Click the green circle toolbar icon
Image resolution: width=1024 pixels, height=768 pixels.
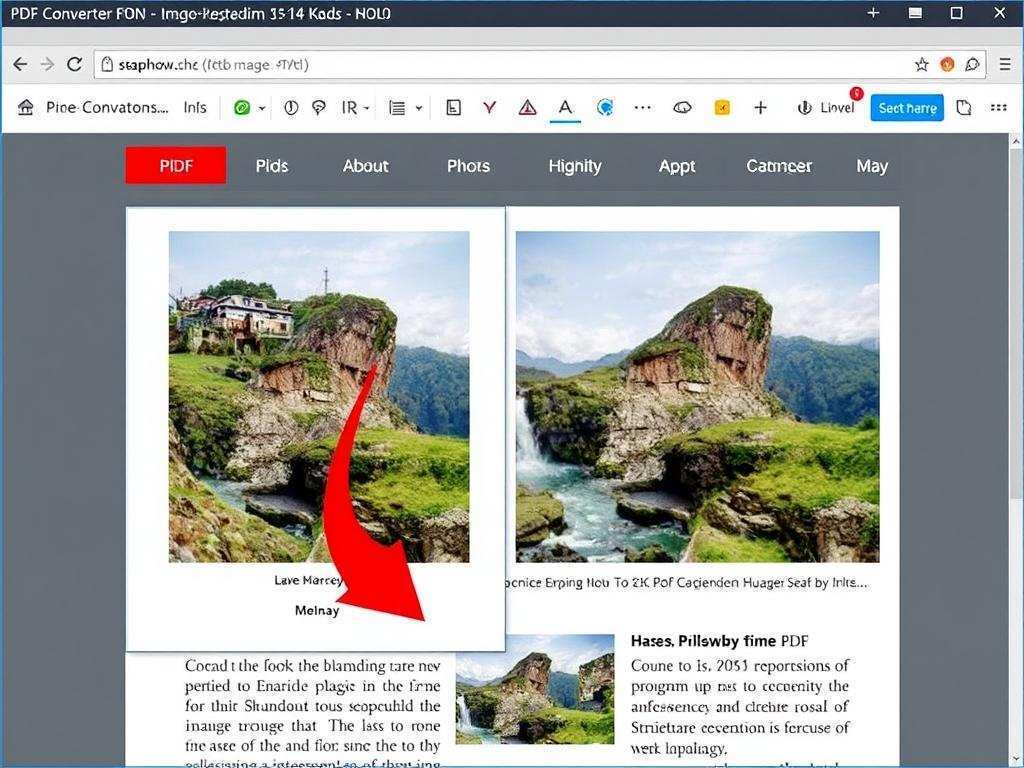click(x=242, y=108)
